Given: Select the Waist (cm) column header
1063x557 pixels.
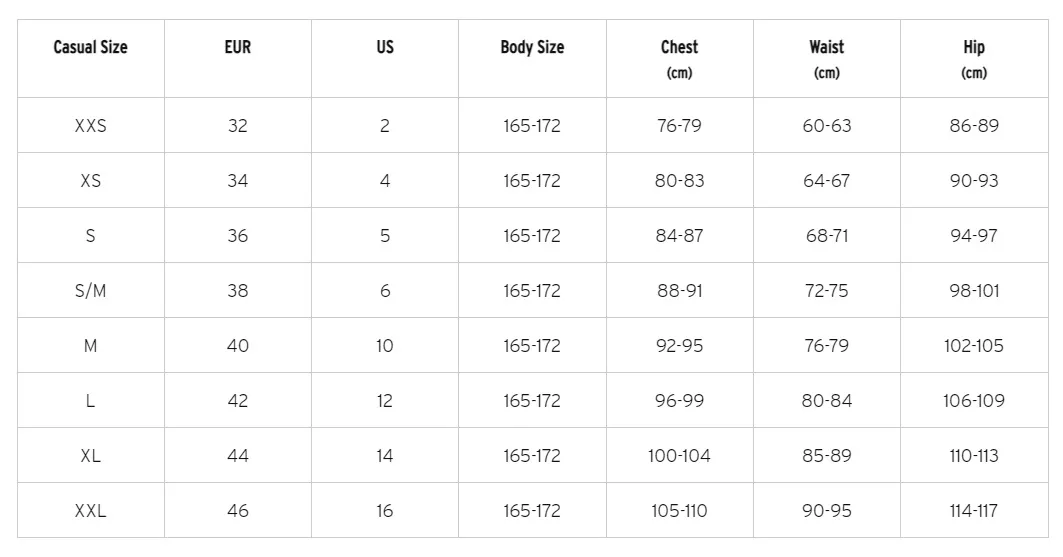Looking at the screenshot, I should 826,59.
